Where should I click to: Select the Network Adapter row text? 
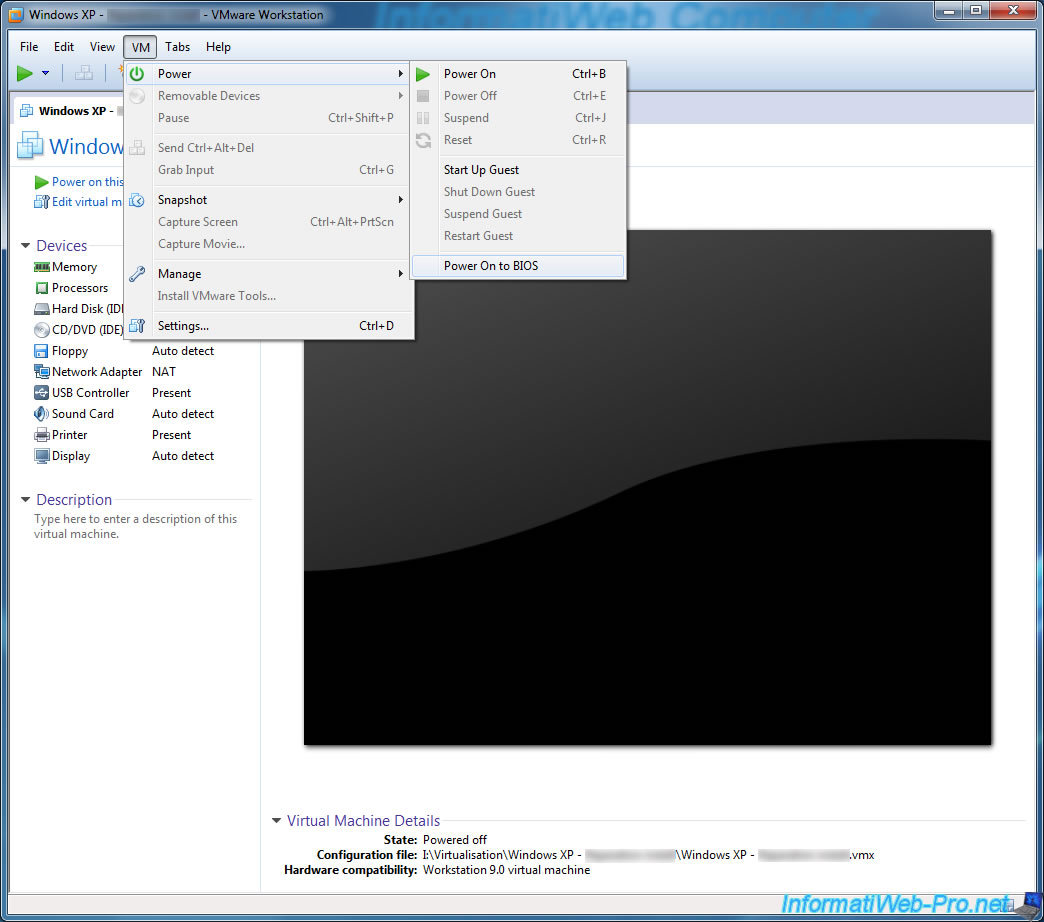[x=97, y=371]
